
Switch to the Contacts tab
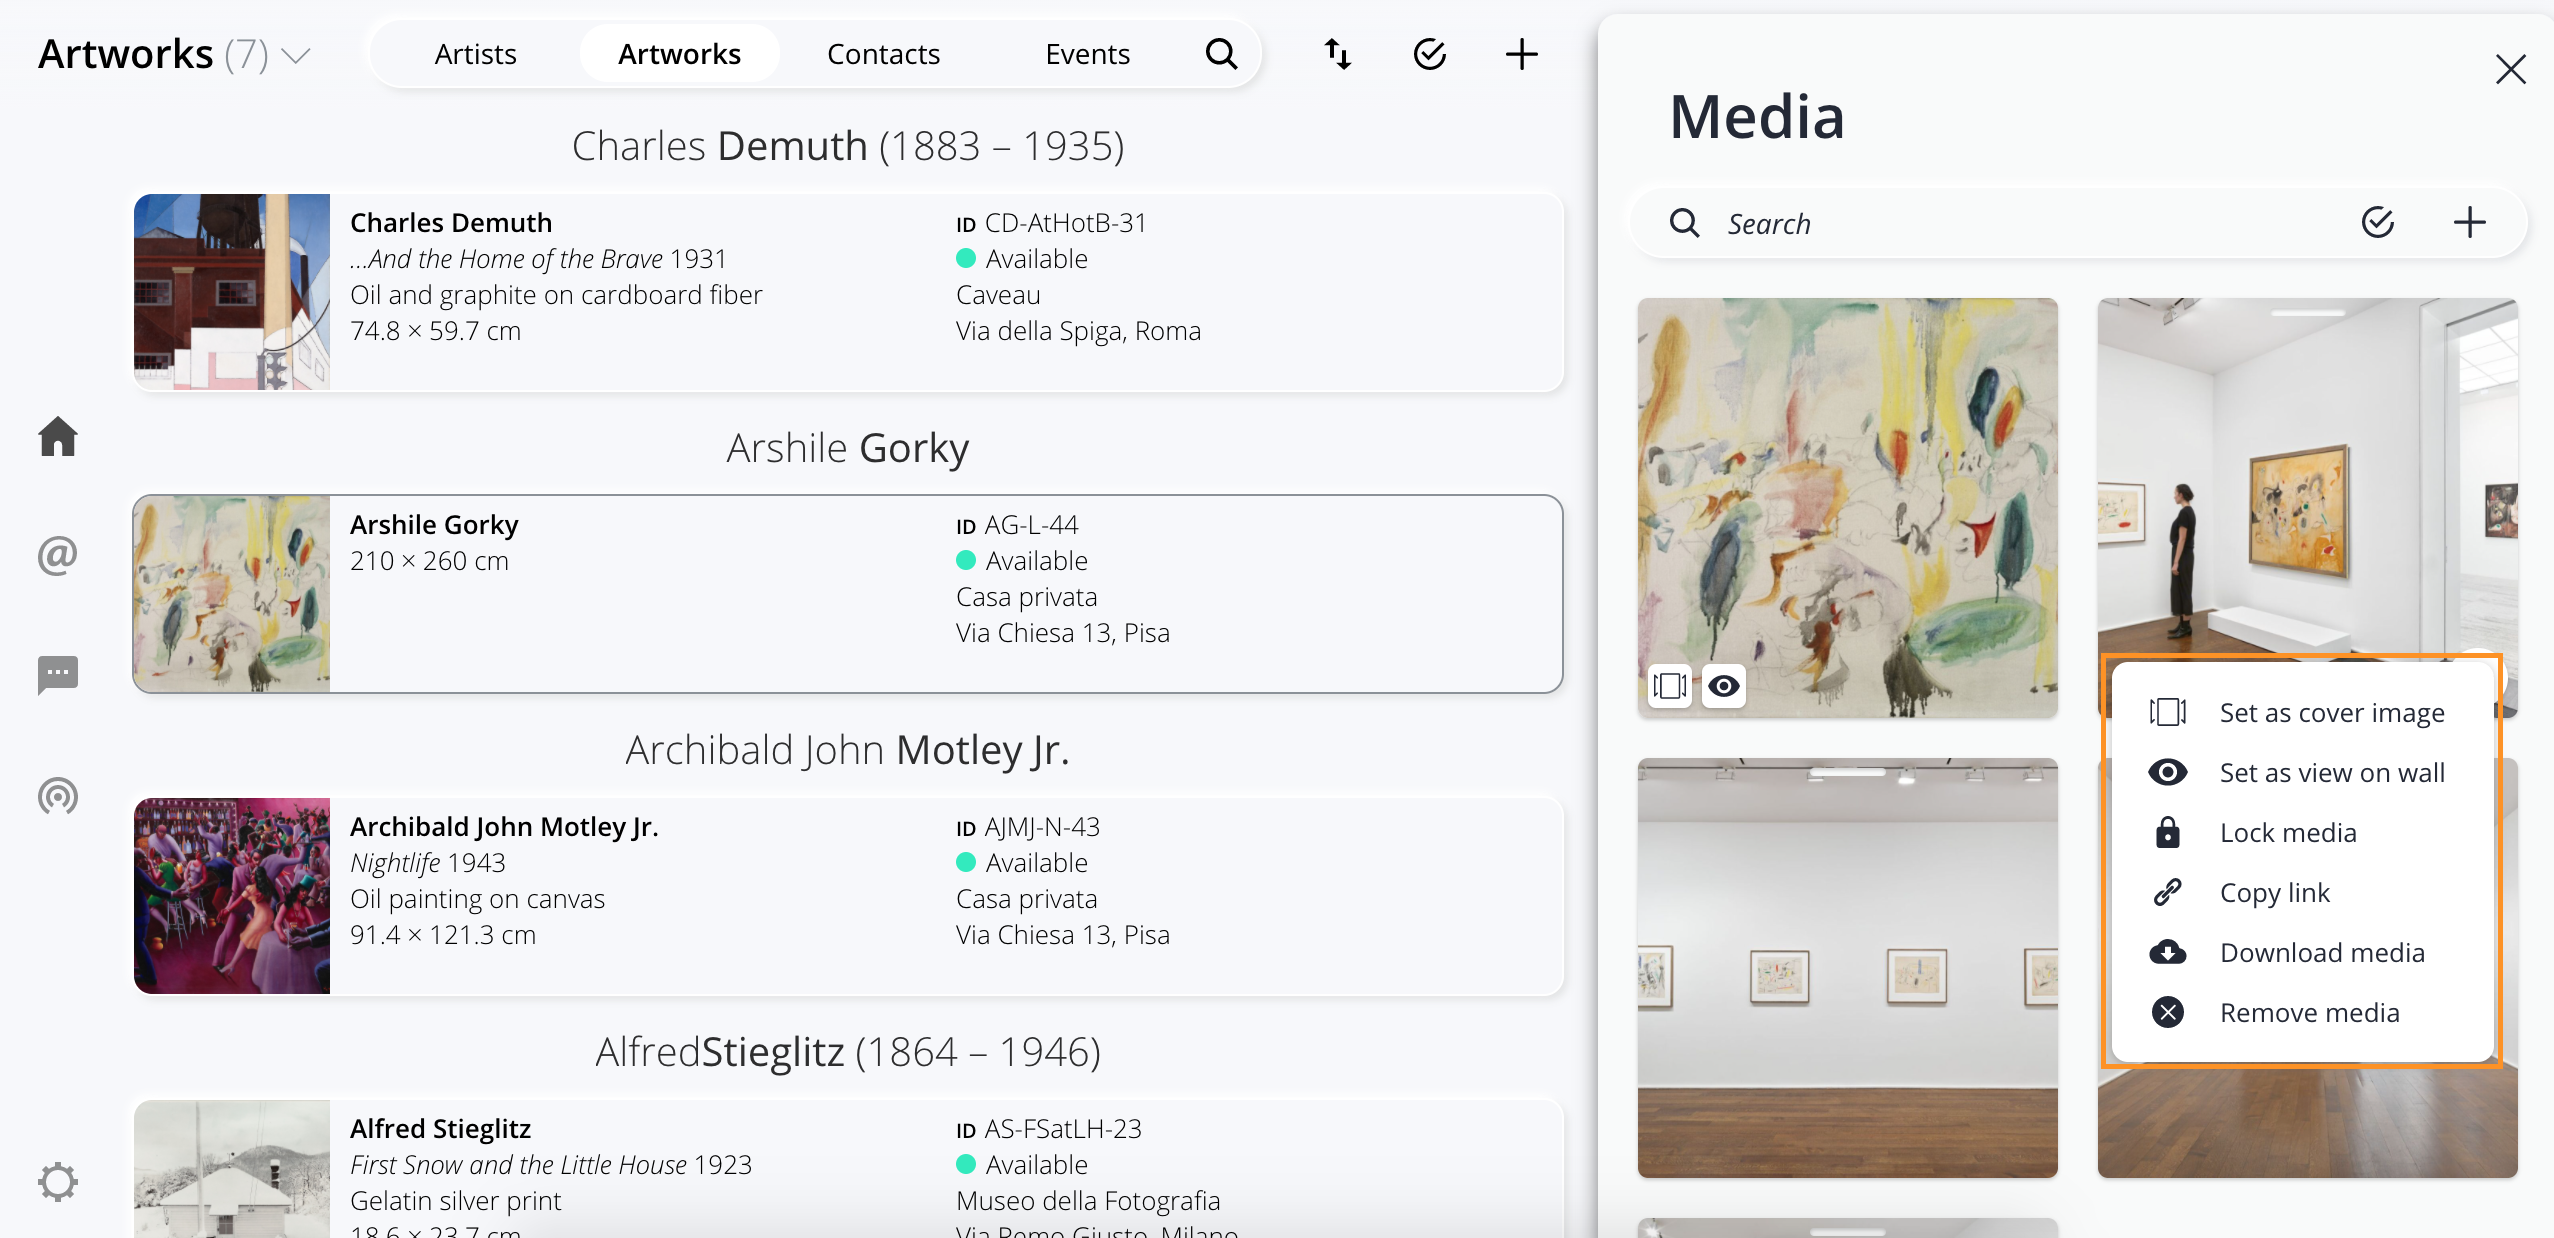[x=883, y=54]
